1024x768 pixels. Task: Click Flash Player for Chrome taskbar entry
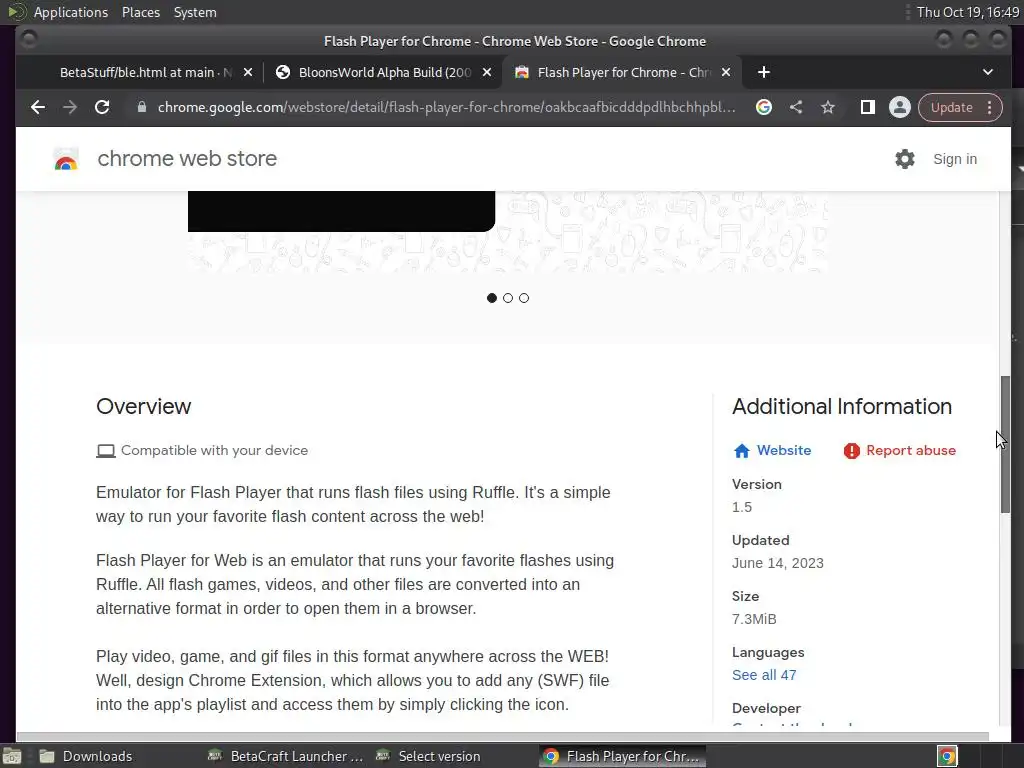(623, 756)
